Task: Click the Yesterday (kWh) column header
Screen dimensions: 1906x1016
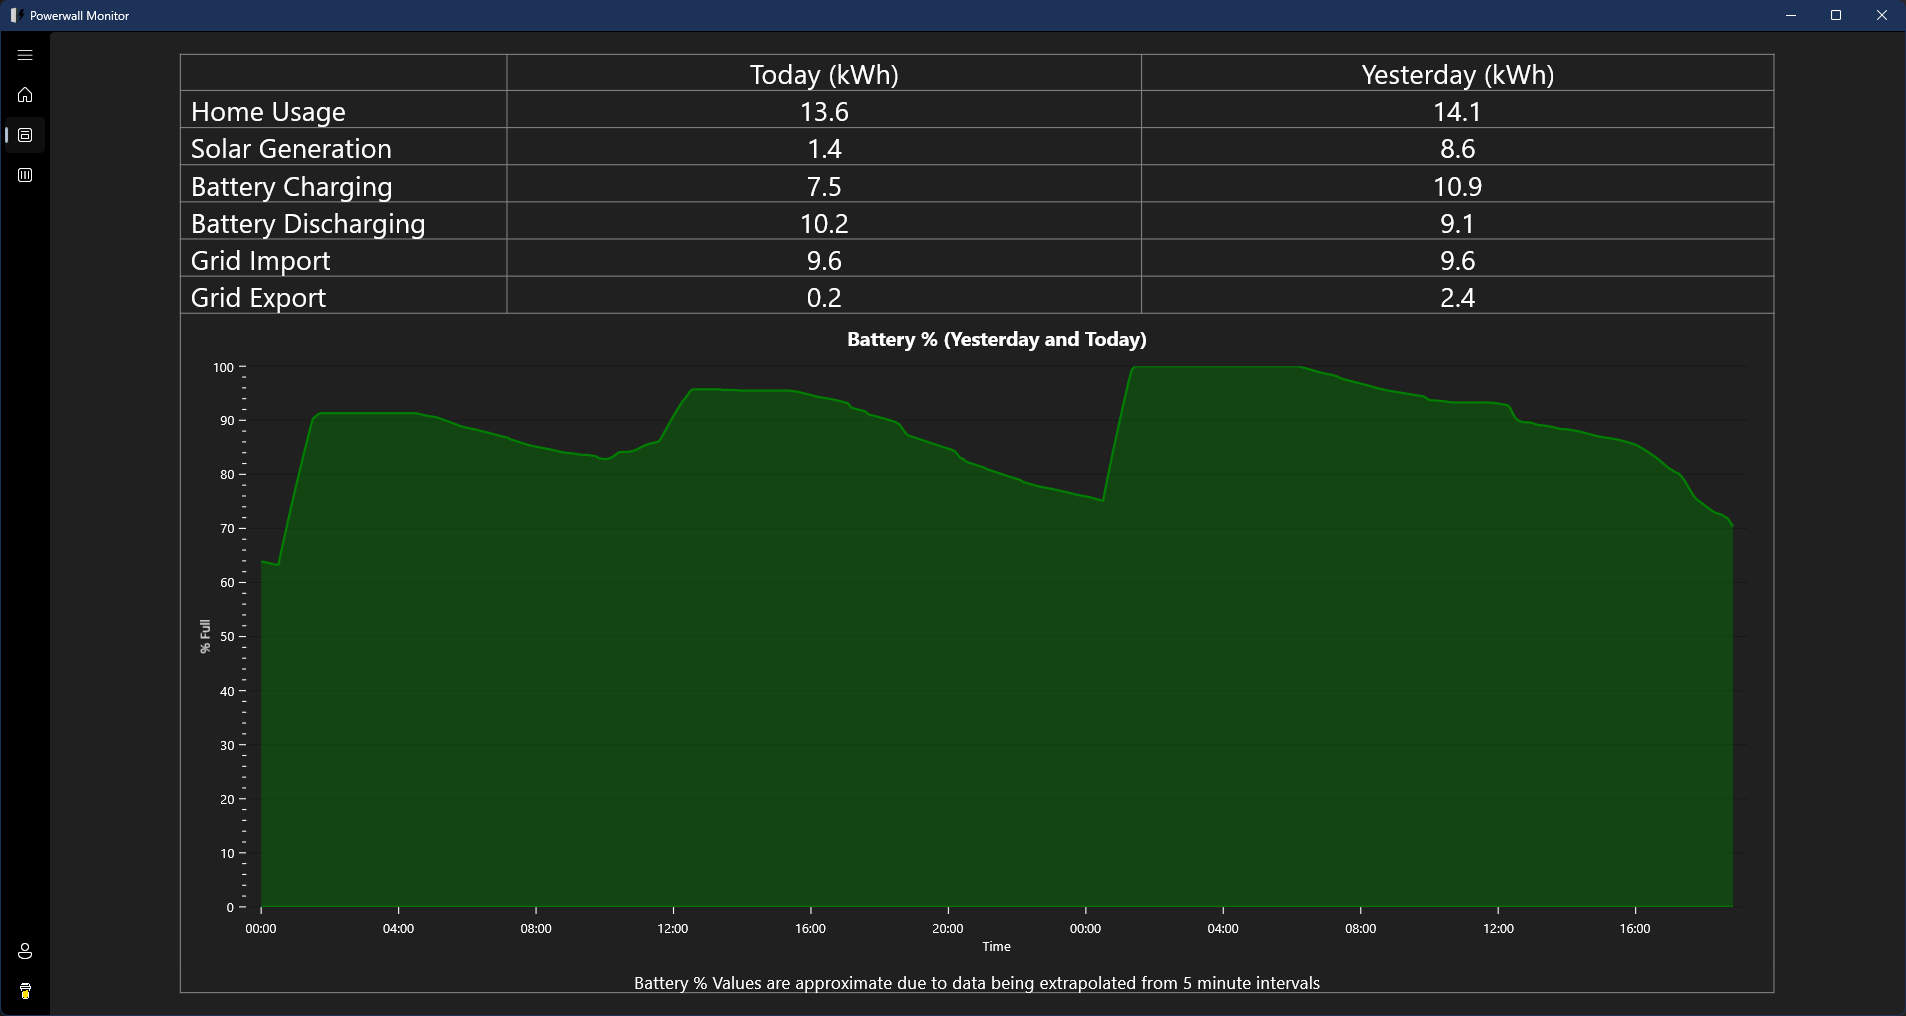Action: (x=1457, y=75)
